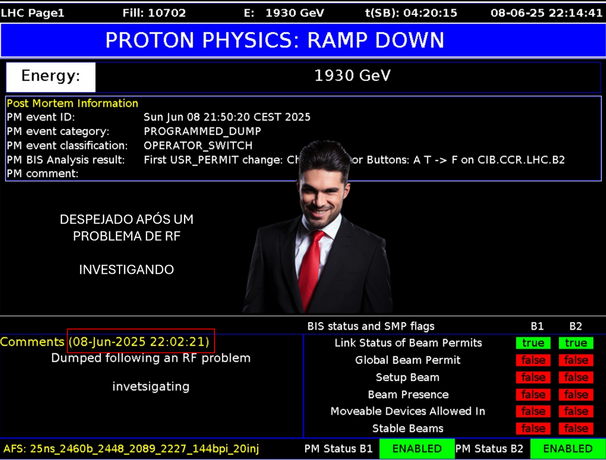
Task: Click the Global Beam Permit row label
Action: point(408,360)
